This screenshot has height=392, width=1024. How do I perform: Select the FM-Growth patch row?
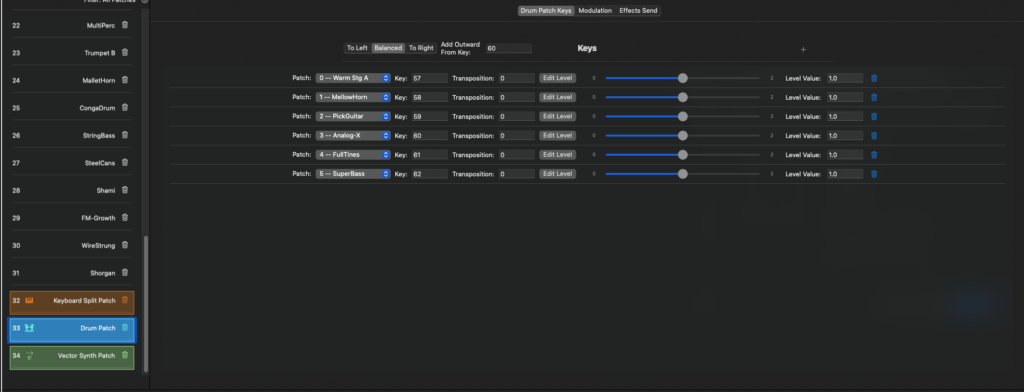(x=72, y=218)
